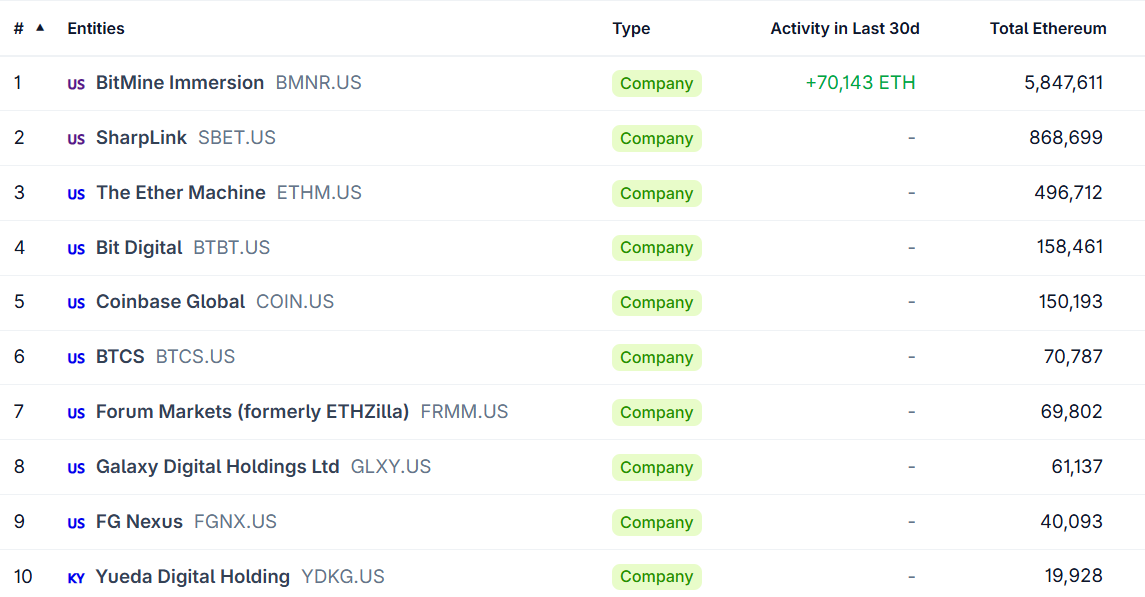Viewport: 1145px width, 597px height.
Task: Click the US country flag beside Bit Digital
Action: click(x=76, y=249)
